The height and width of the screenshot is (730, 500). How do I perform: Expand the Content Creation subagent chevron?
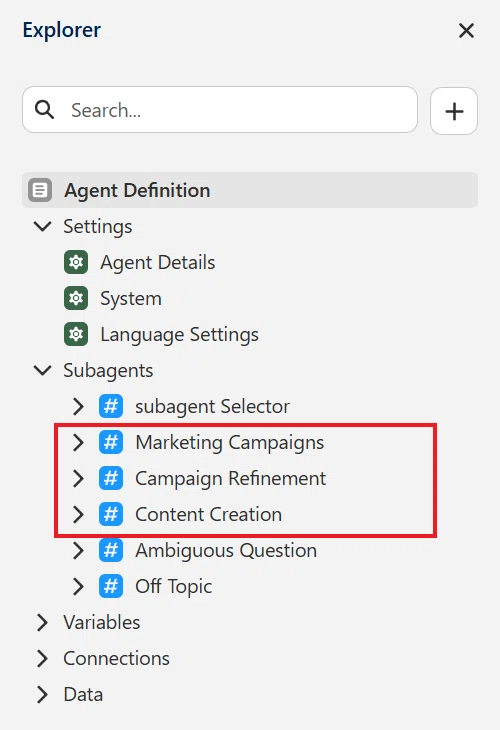(78, 514)
